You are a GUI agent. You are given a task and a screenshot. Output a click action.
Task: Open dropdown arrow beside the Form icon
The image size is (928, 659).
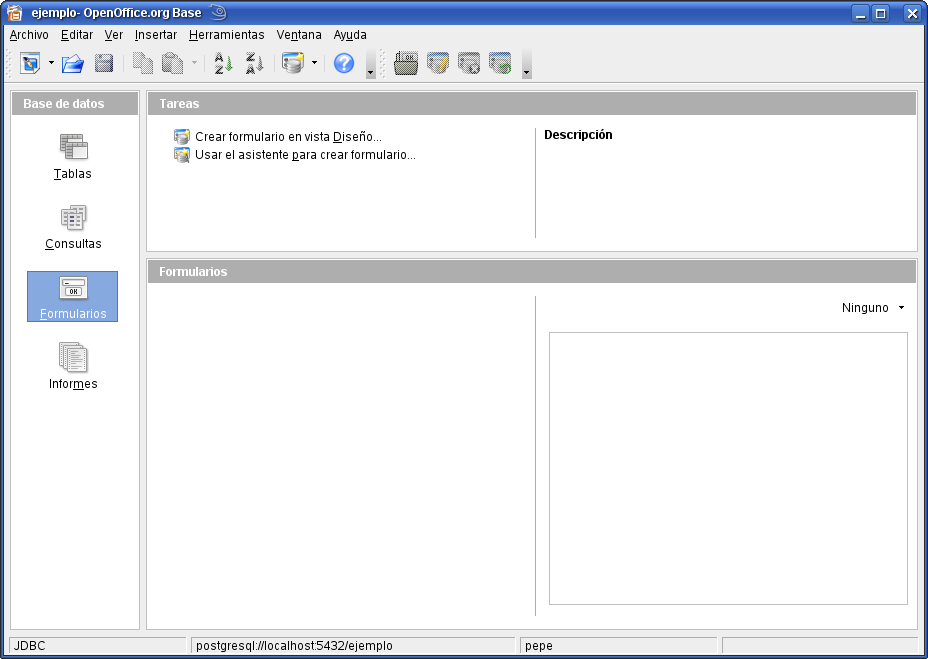tap(314, 63)
